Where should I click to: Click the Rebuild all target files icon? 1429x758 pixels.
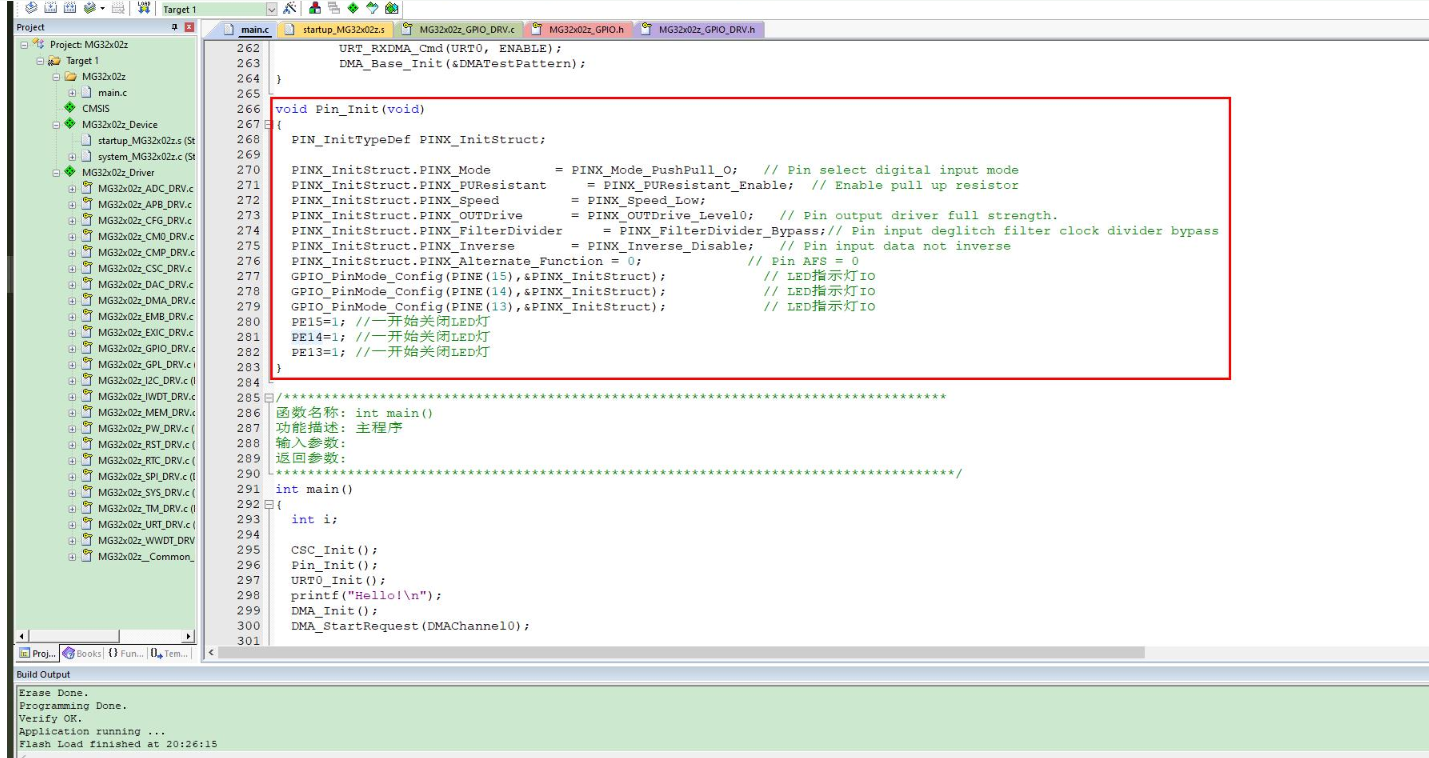click(x=69, y=8)
